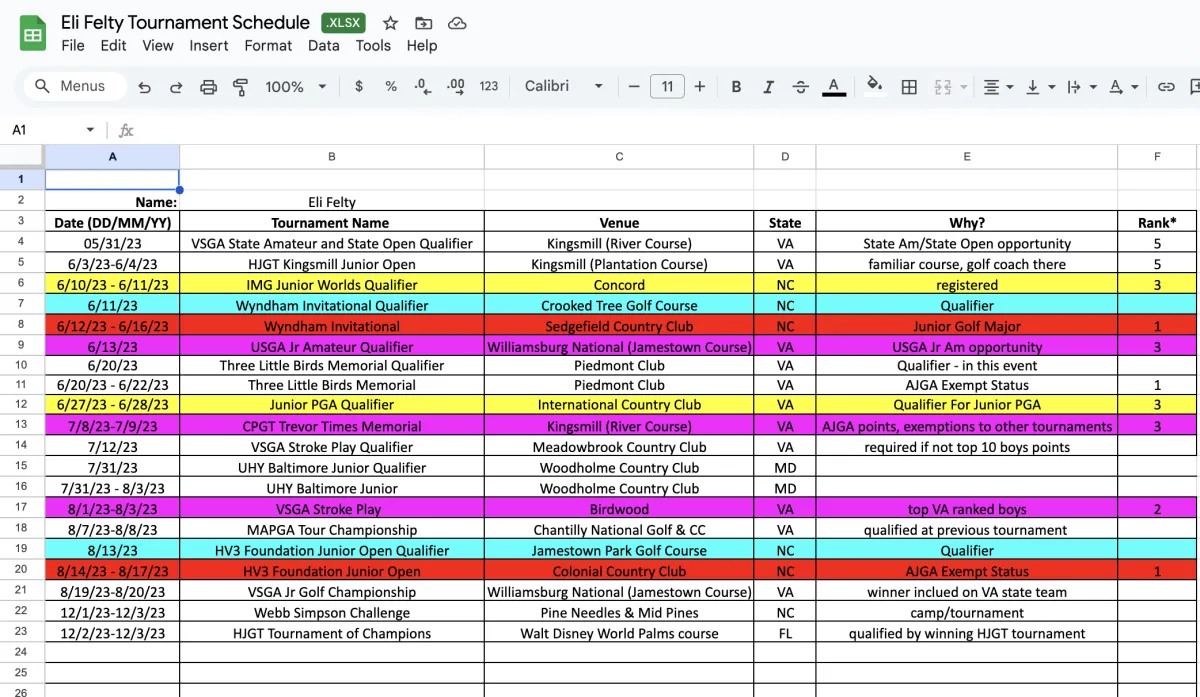
Task: Open the 123 more formats menu
Action: (489, 87)
